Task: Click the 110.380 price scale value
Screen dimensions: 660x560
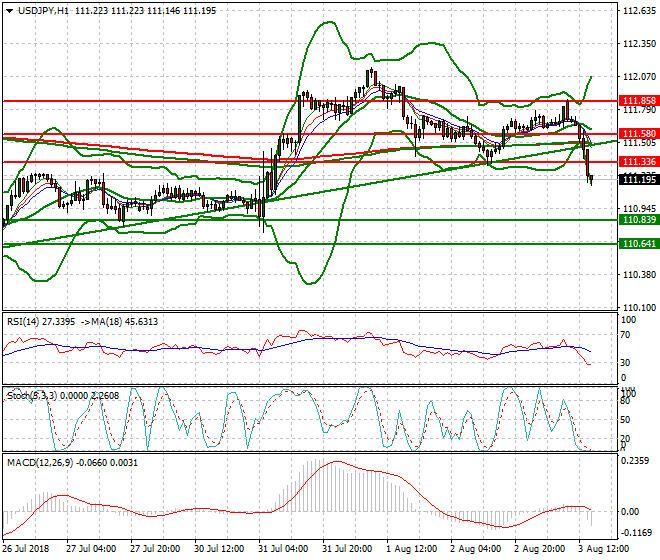Action: [639, 275]
